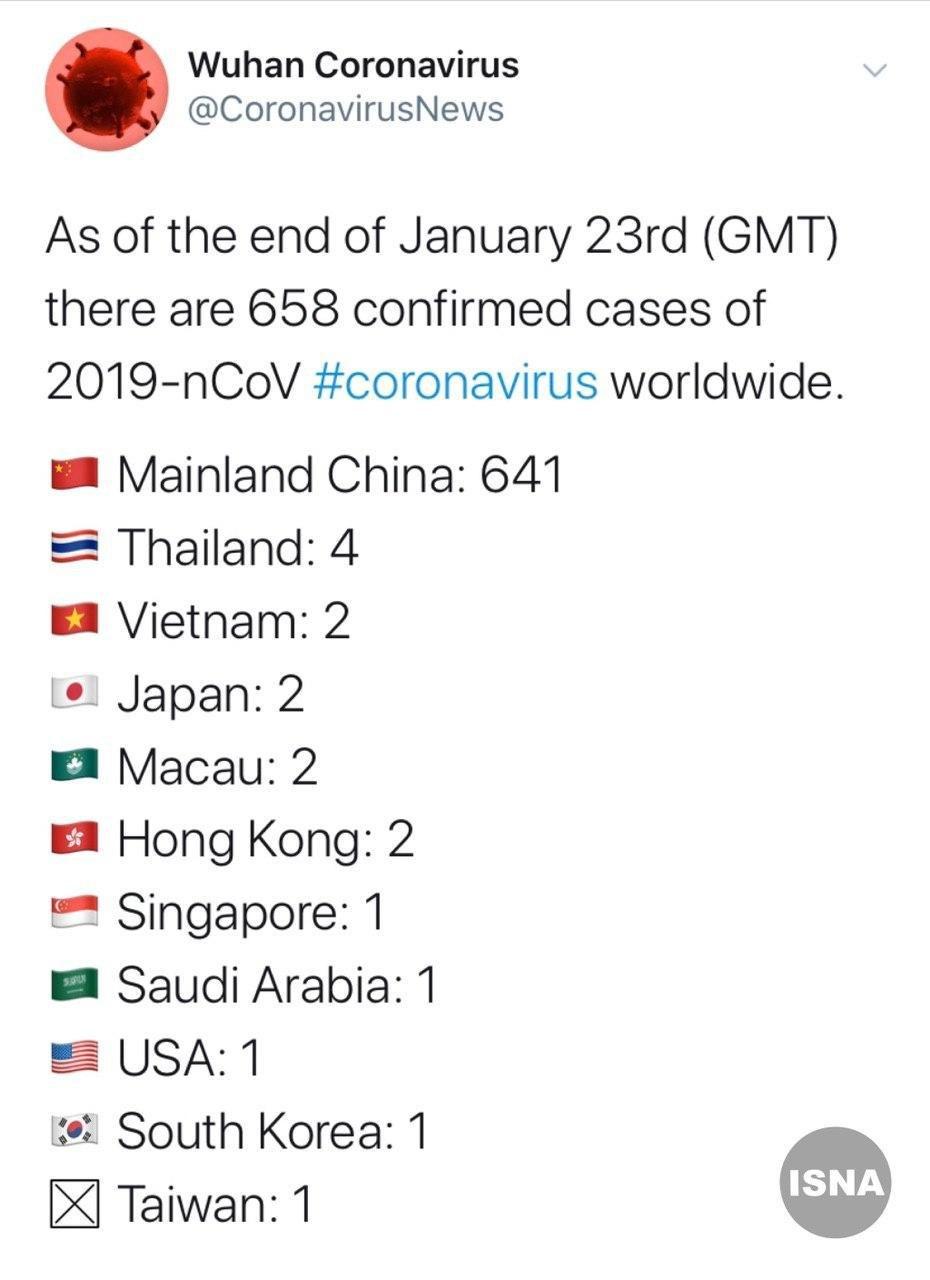
Task: Click the Taiwan: 1 text entry
Action: 215,1205
